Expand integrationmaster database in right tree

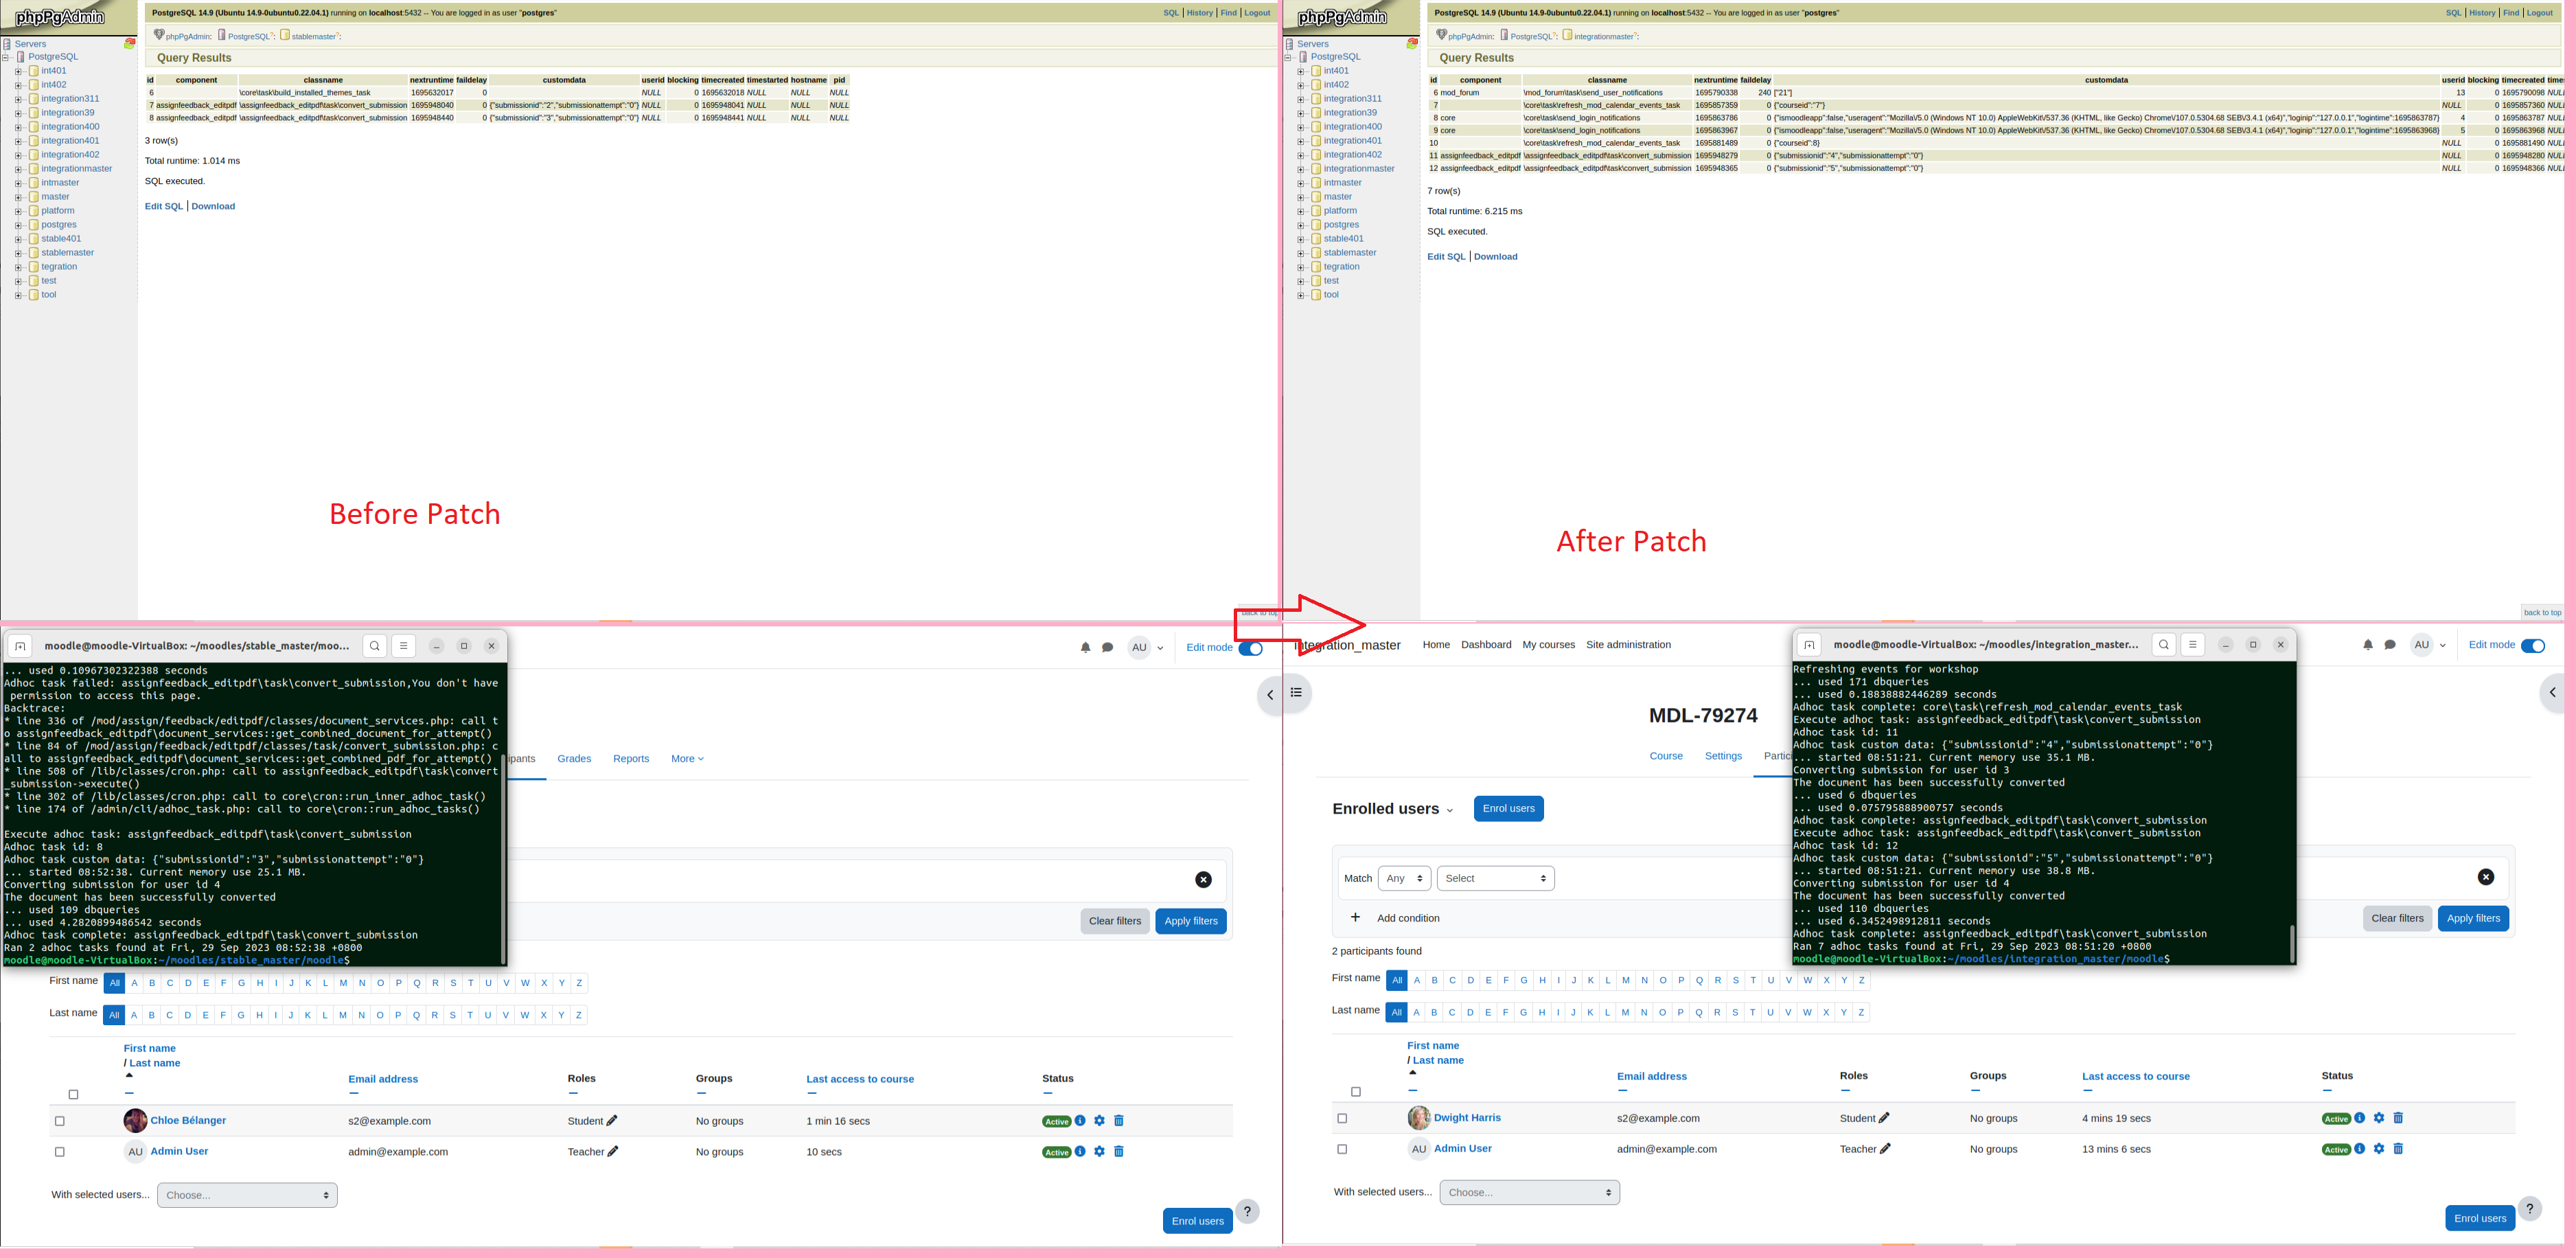[1301, 169]
